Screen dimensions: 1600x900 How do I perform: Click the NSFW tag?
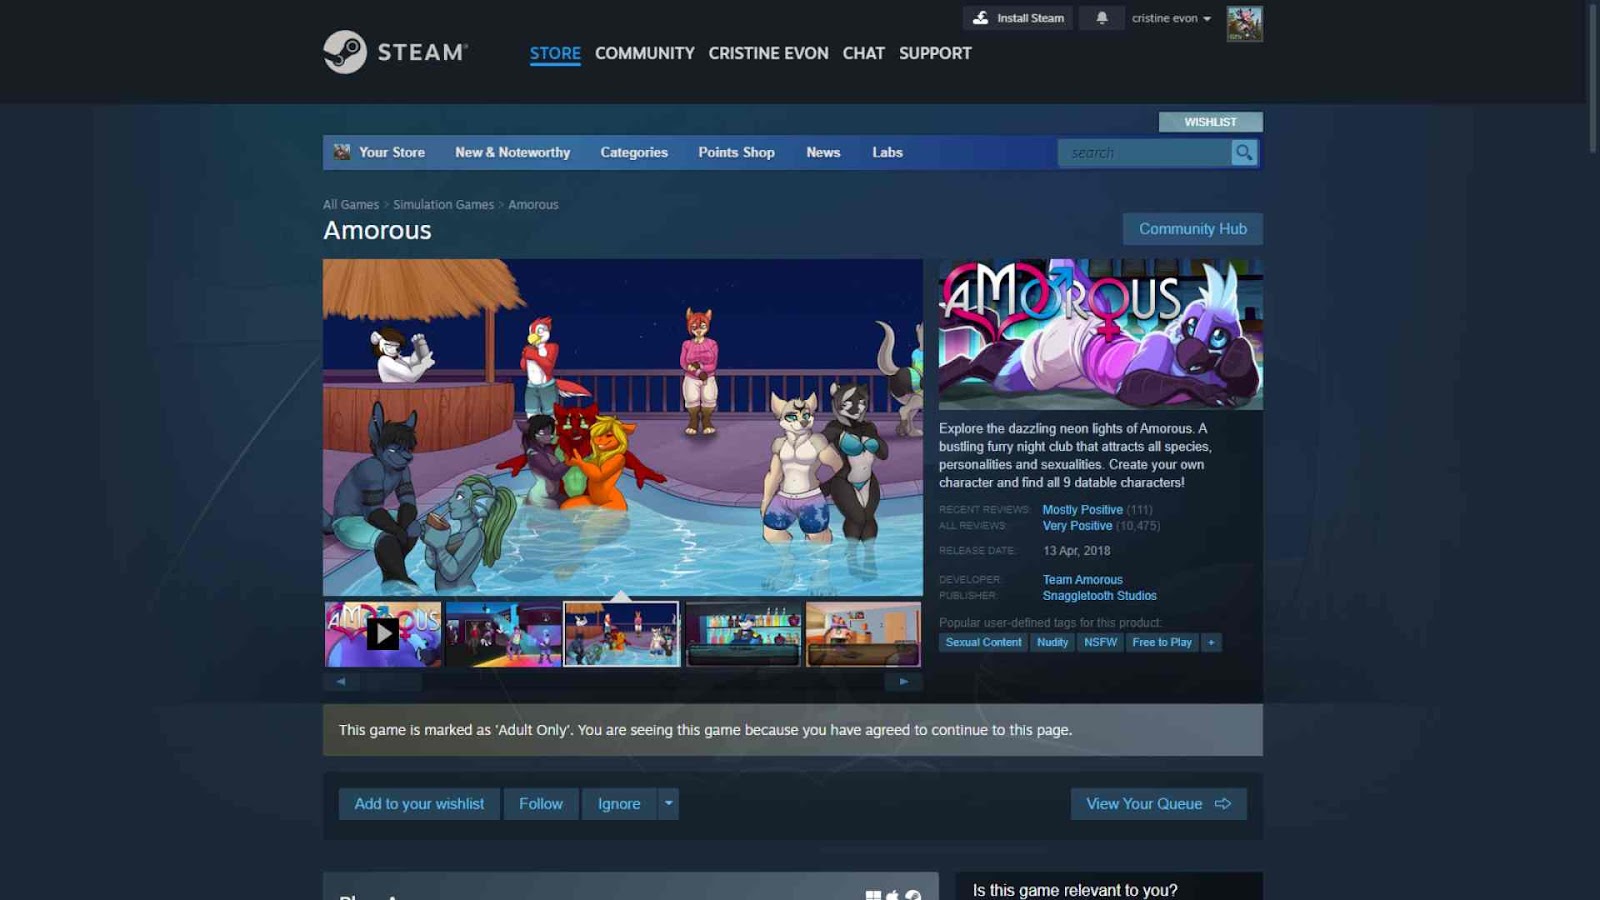coord(1101,642)
